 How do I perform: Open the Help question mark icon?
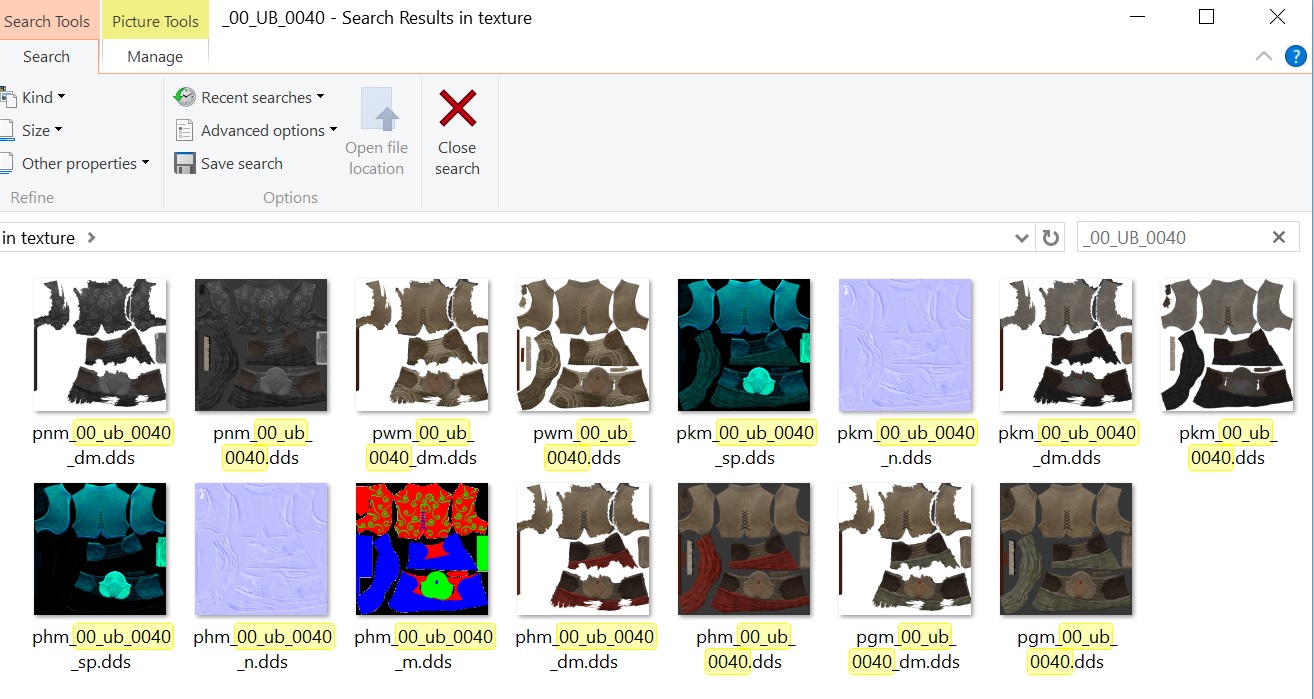1295,56
